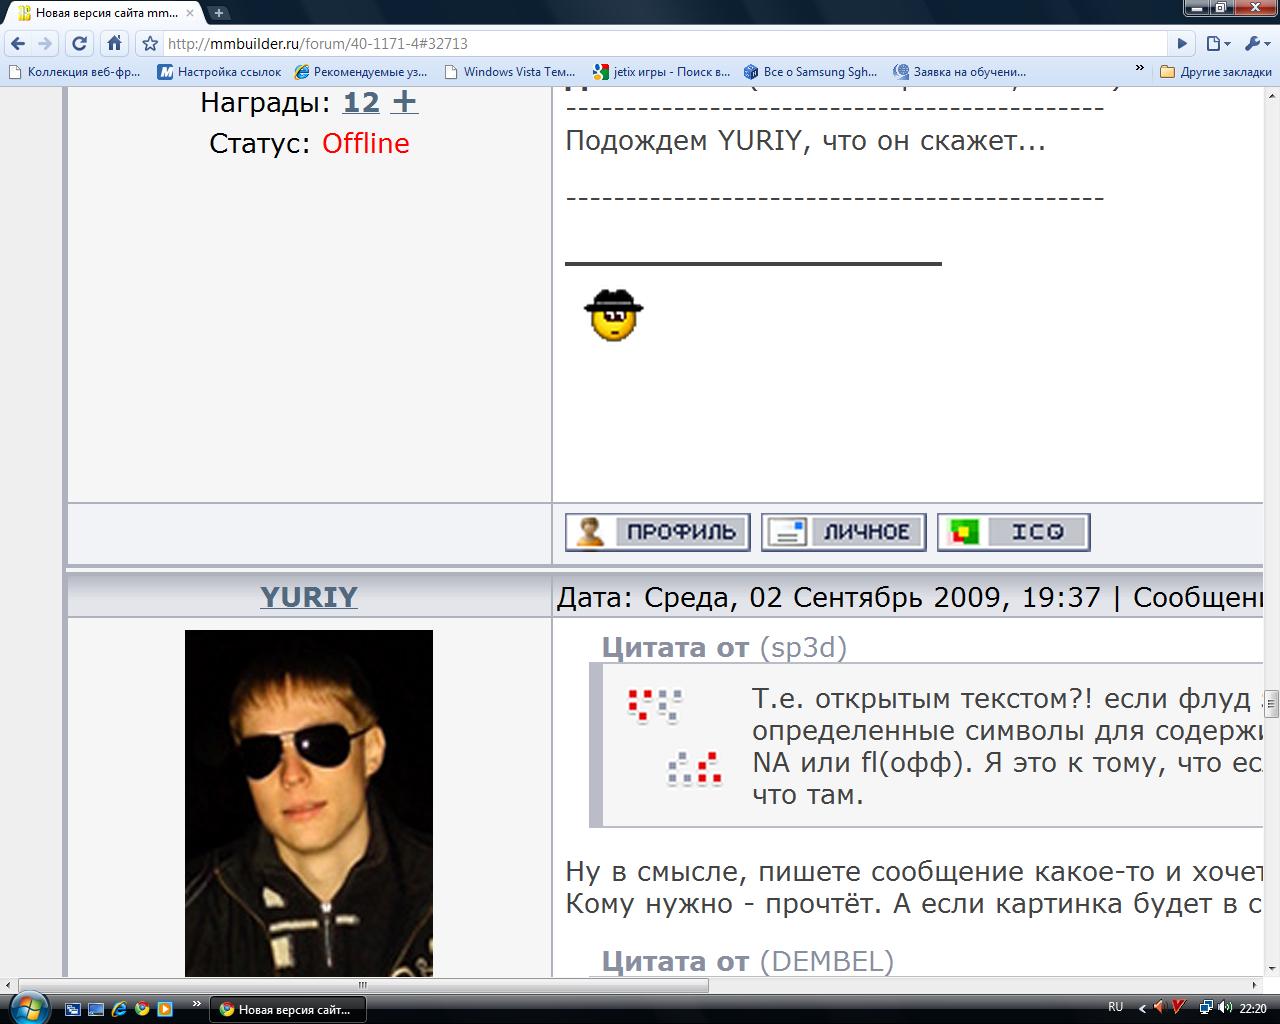Bookmark this page with the star icon
This screenshot has width=1280, height=1024.
tap(150, 44)
